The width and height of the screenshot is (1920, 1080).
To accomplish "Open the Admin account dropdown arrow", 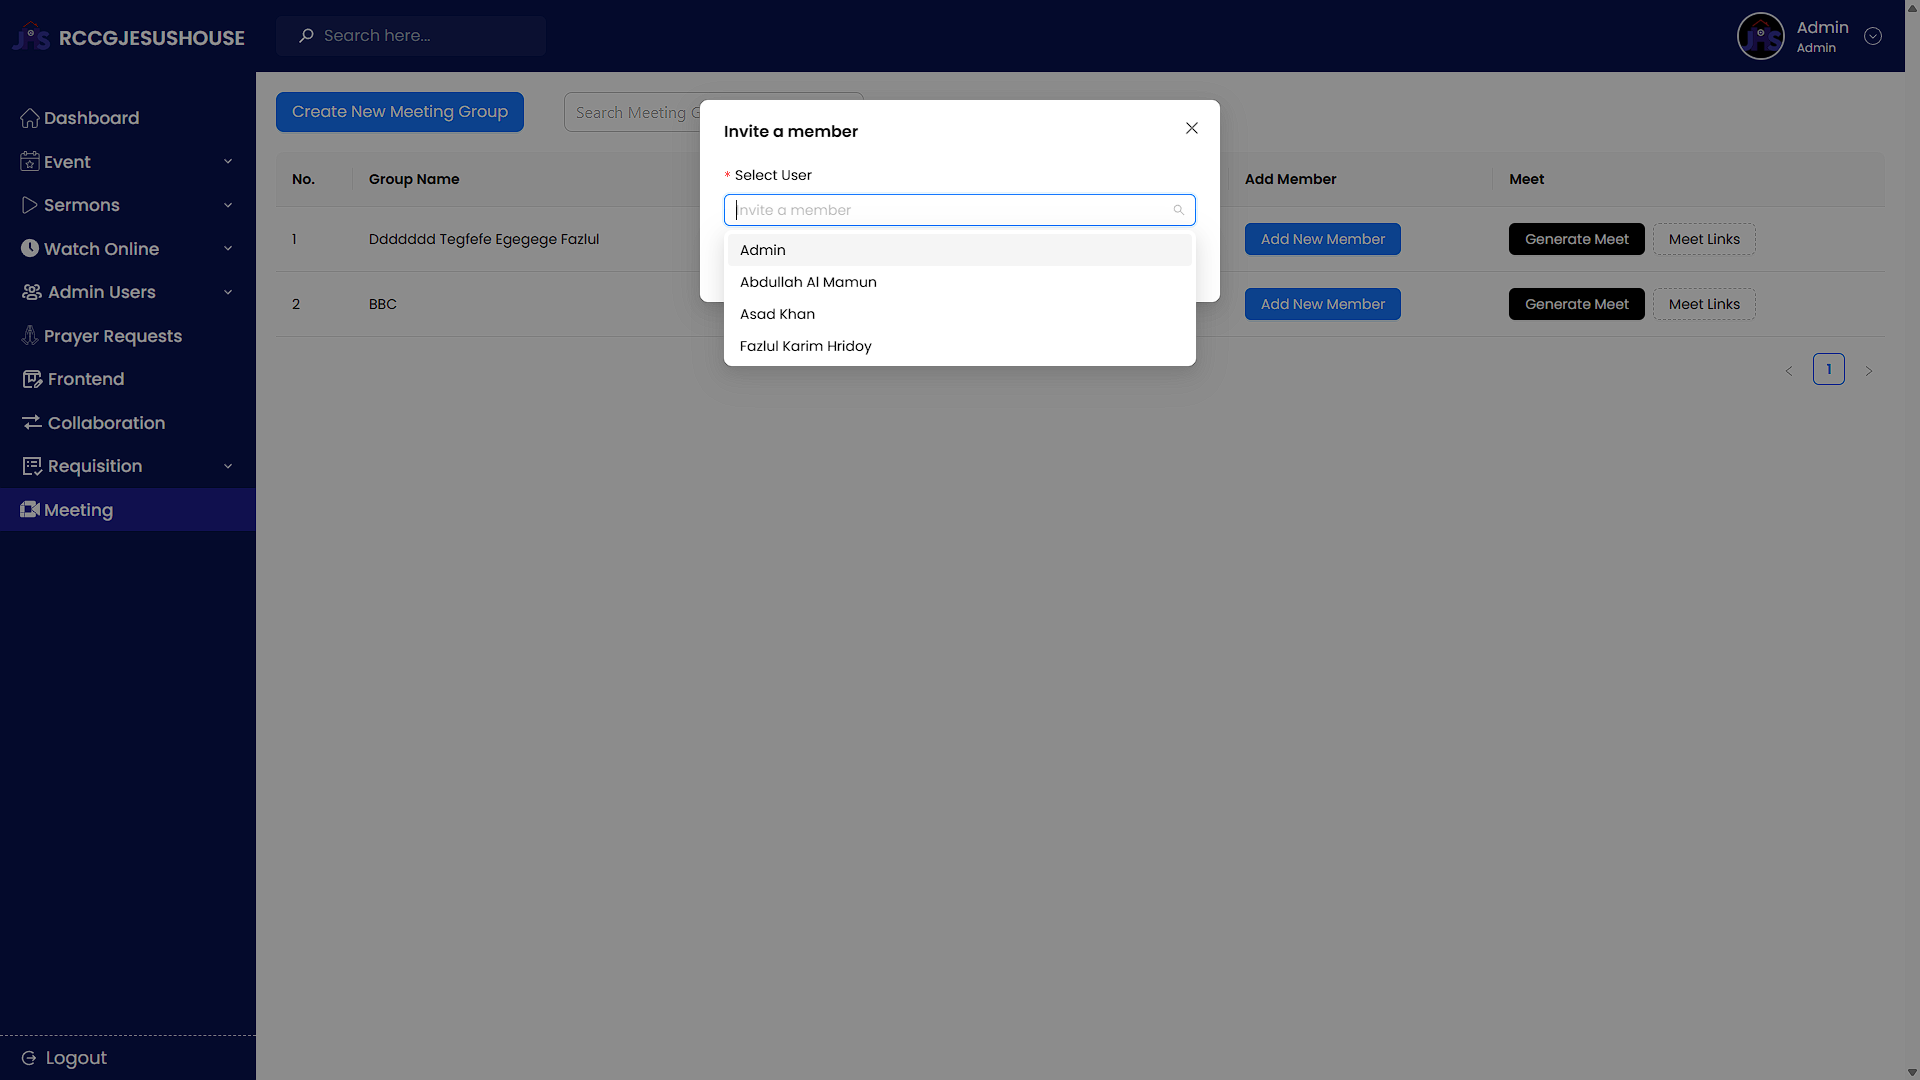I will click(1873, 36).
